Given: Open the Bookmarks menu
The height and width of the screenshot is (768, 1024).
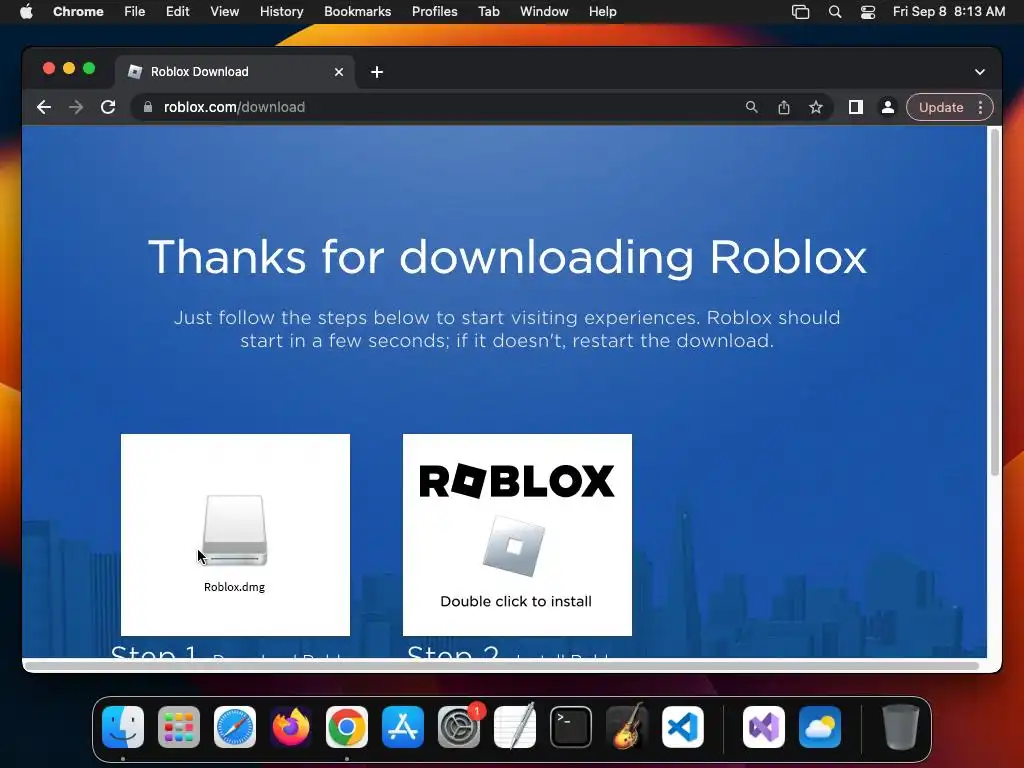Looking at the screenshot, I should (x=357, y=12).
